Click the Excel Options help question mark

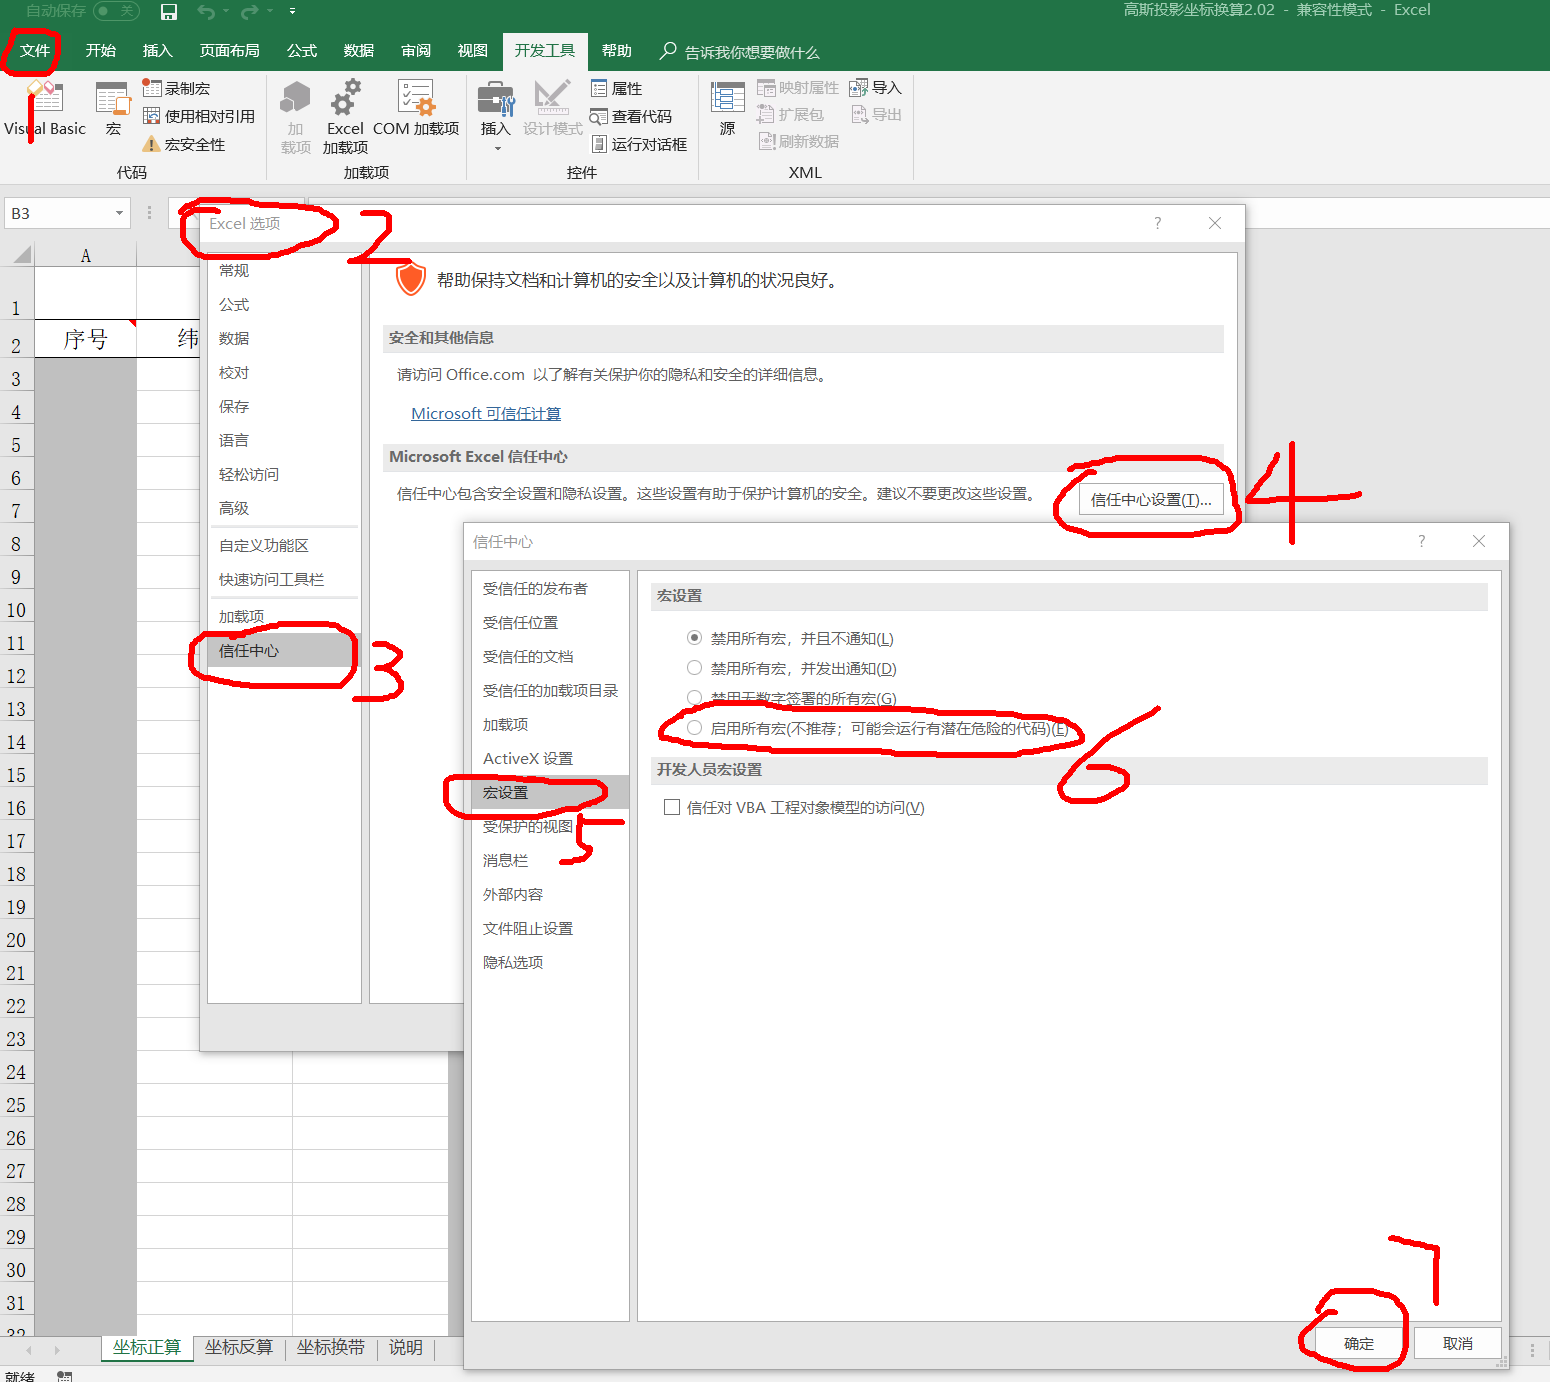[x=1158, y=223]
